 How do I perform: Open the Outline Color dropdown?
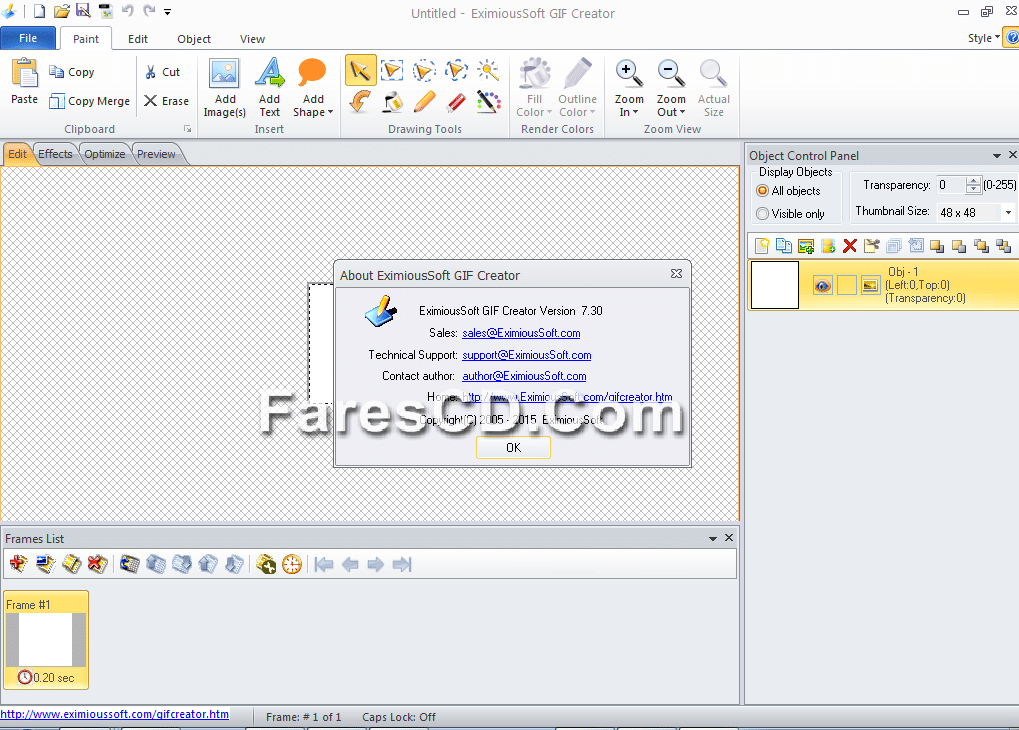tap(577, 112)
